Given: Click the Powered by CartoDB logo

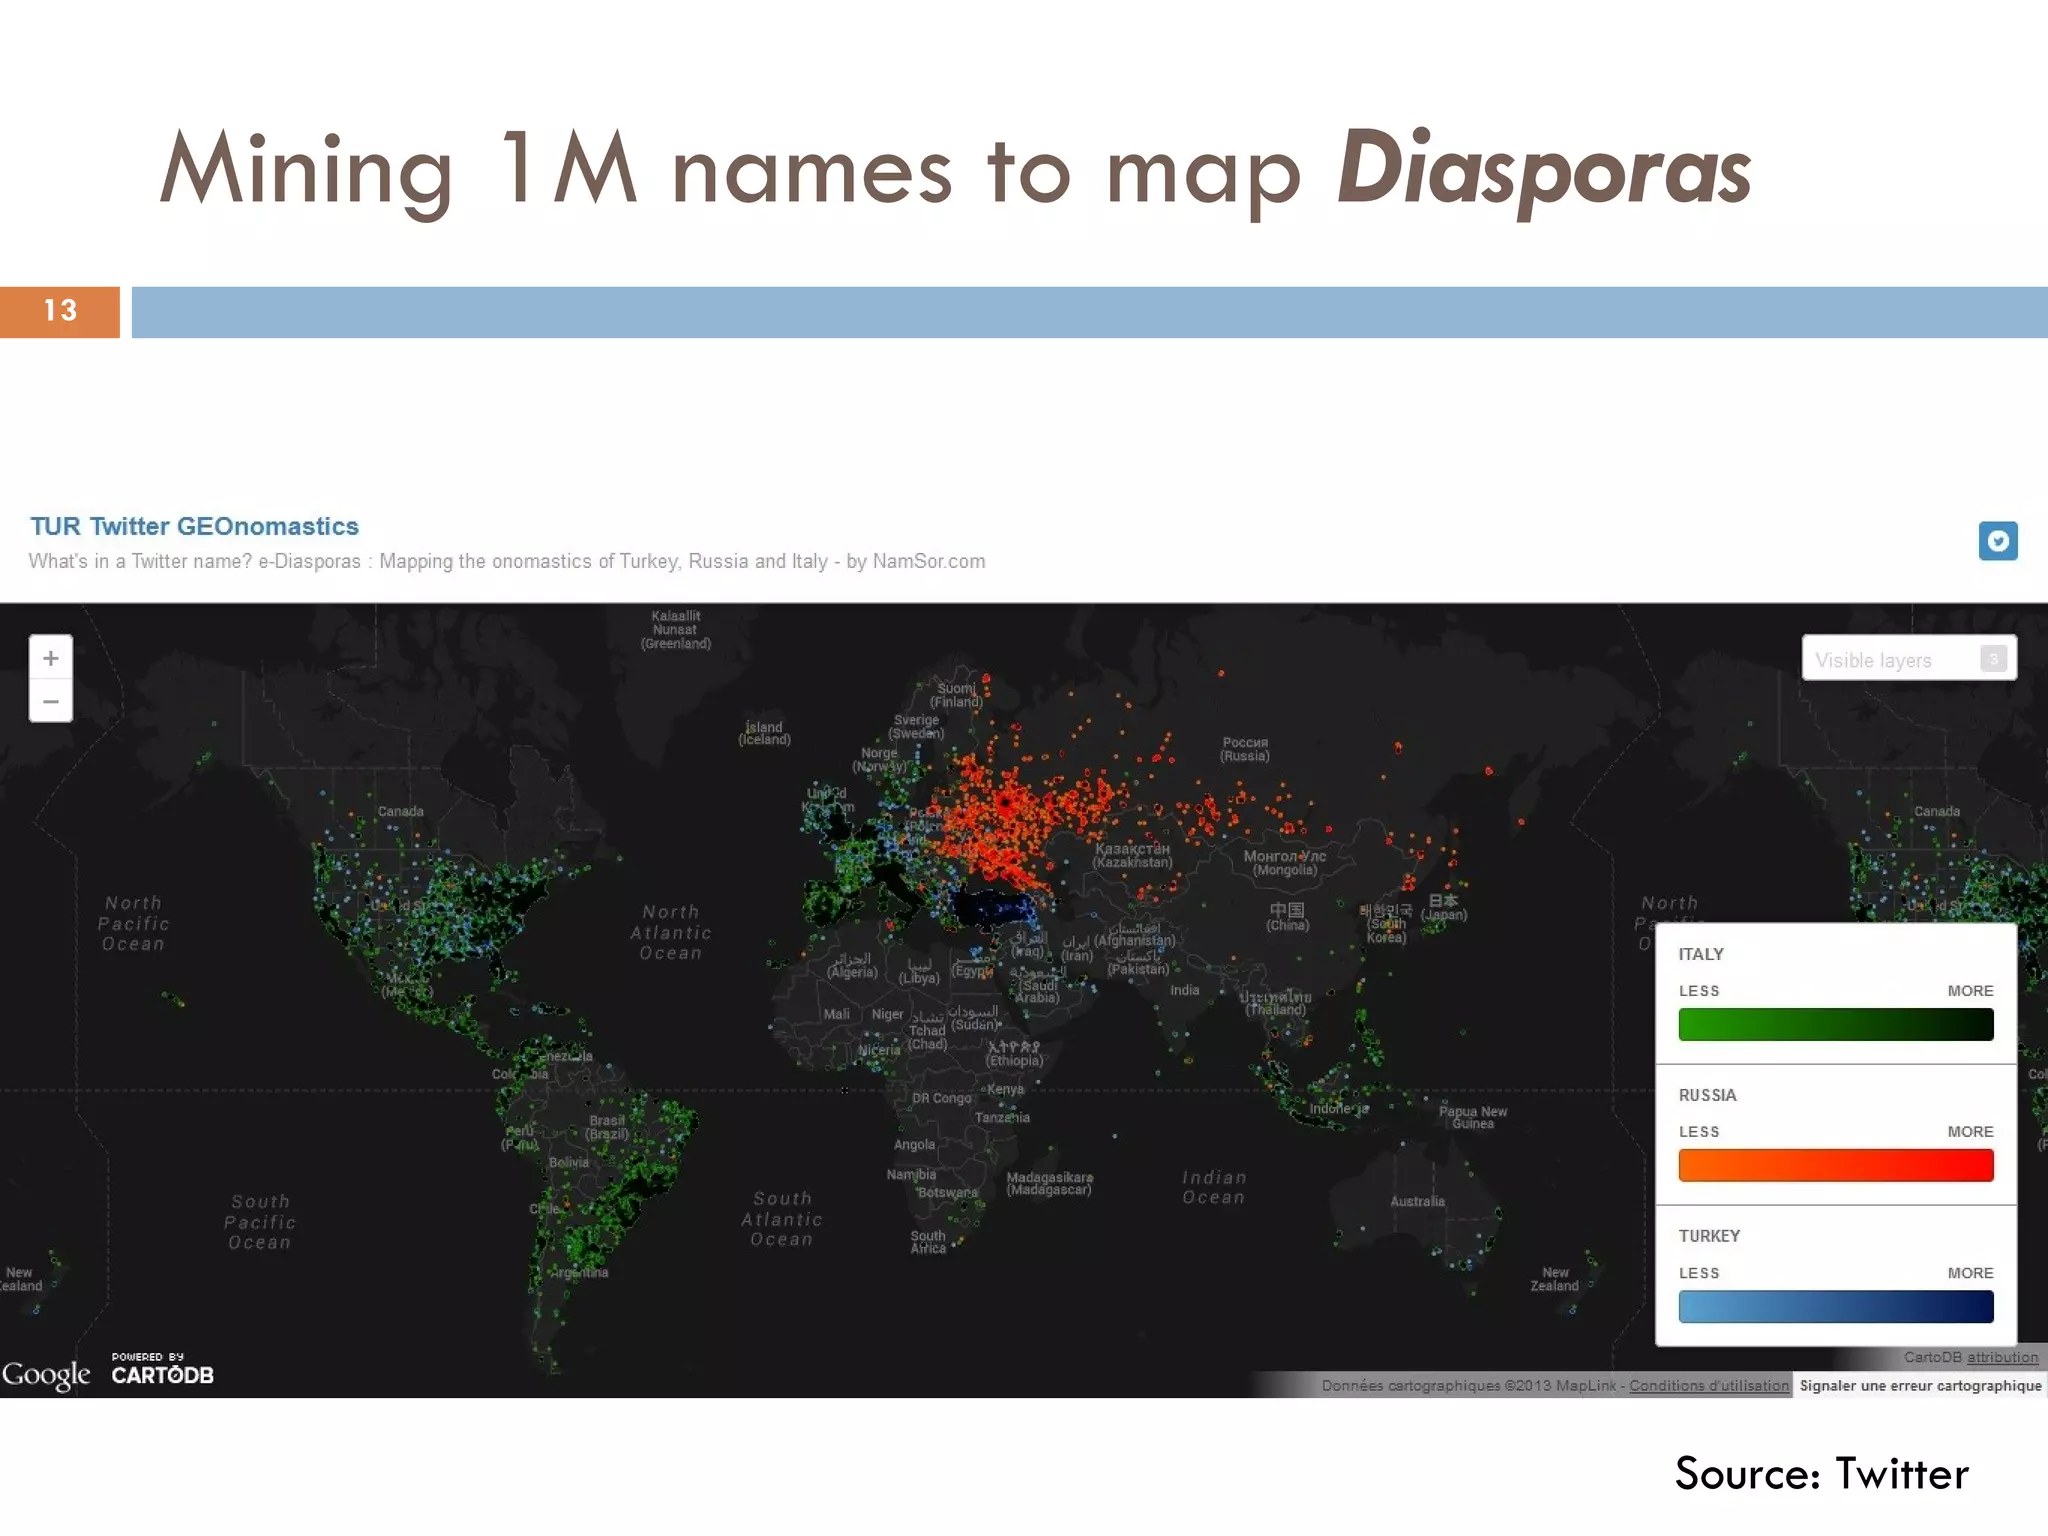Looking at the screenshot, I should [x=162, y=1370].
